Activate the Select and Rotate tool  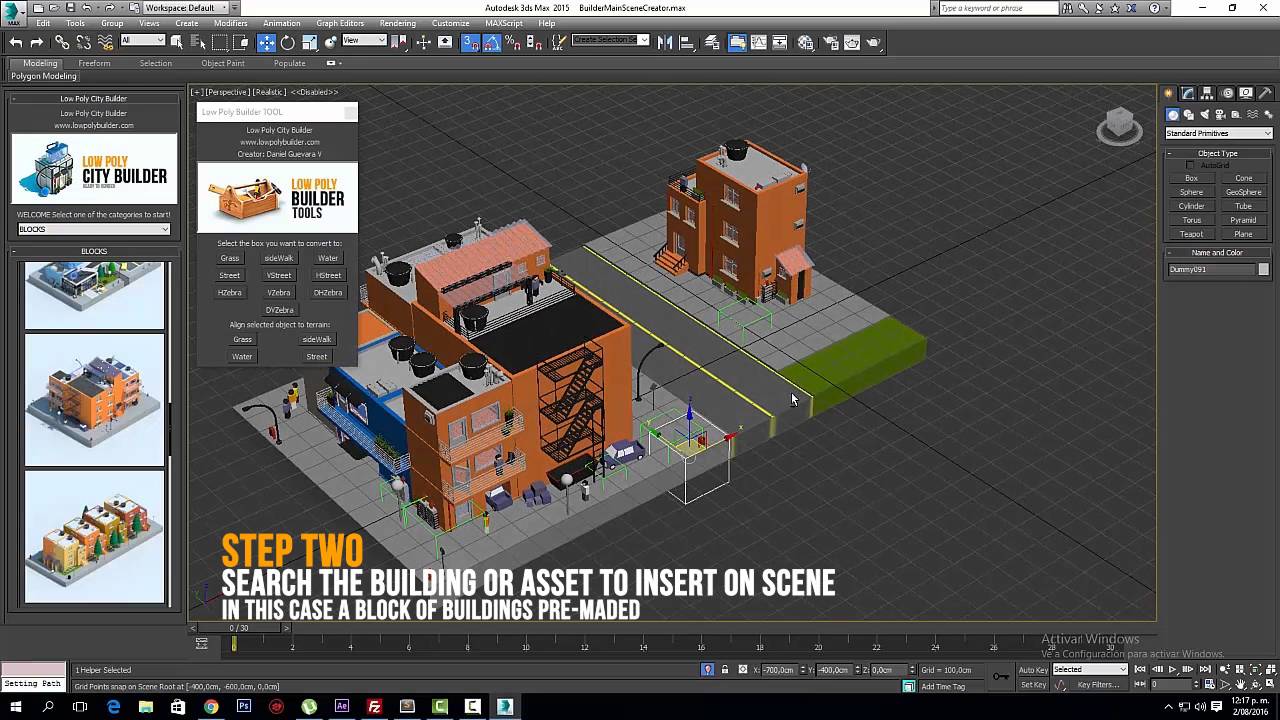click(x=288, y=43)
